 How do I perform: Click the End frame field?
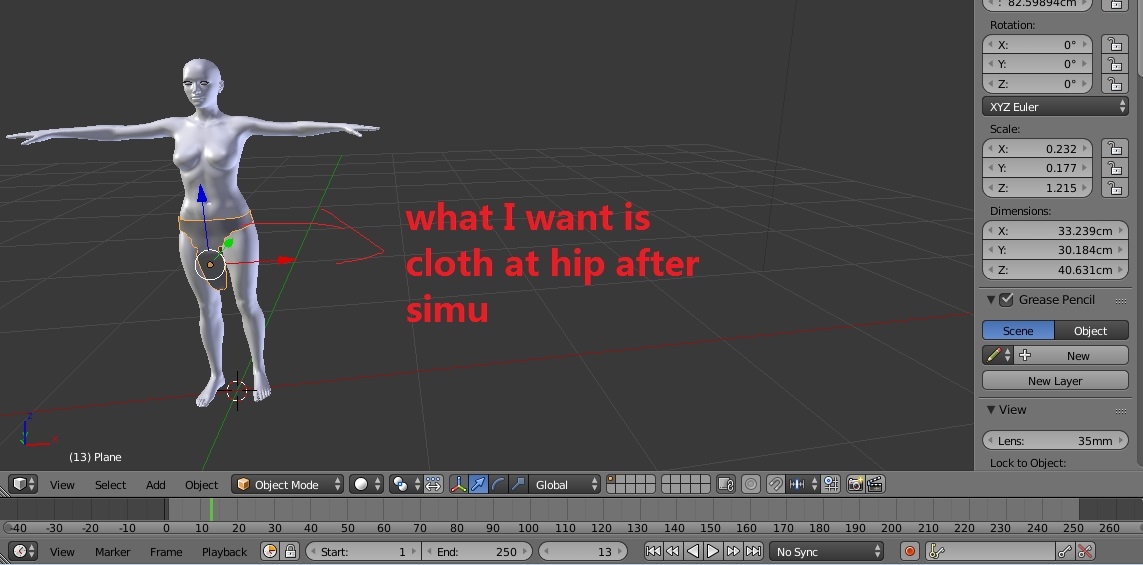[477, 551]
